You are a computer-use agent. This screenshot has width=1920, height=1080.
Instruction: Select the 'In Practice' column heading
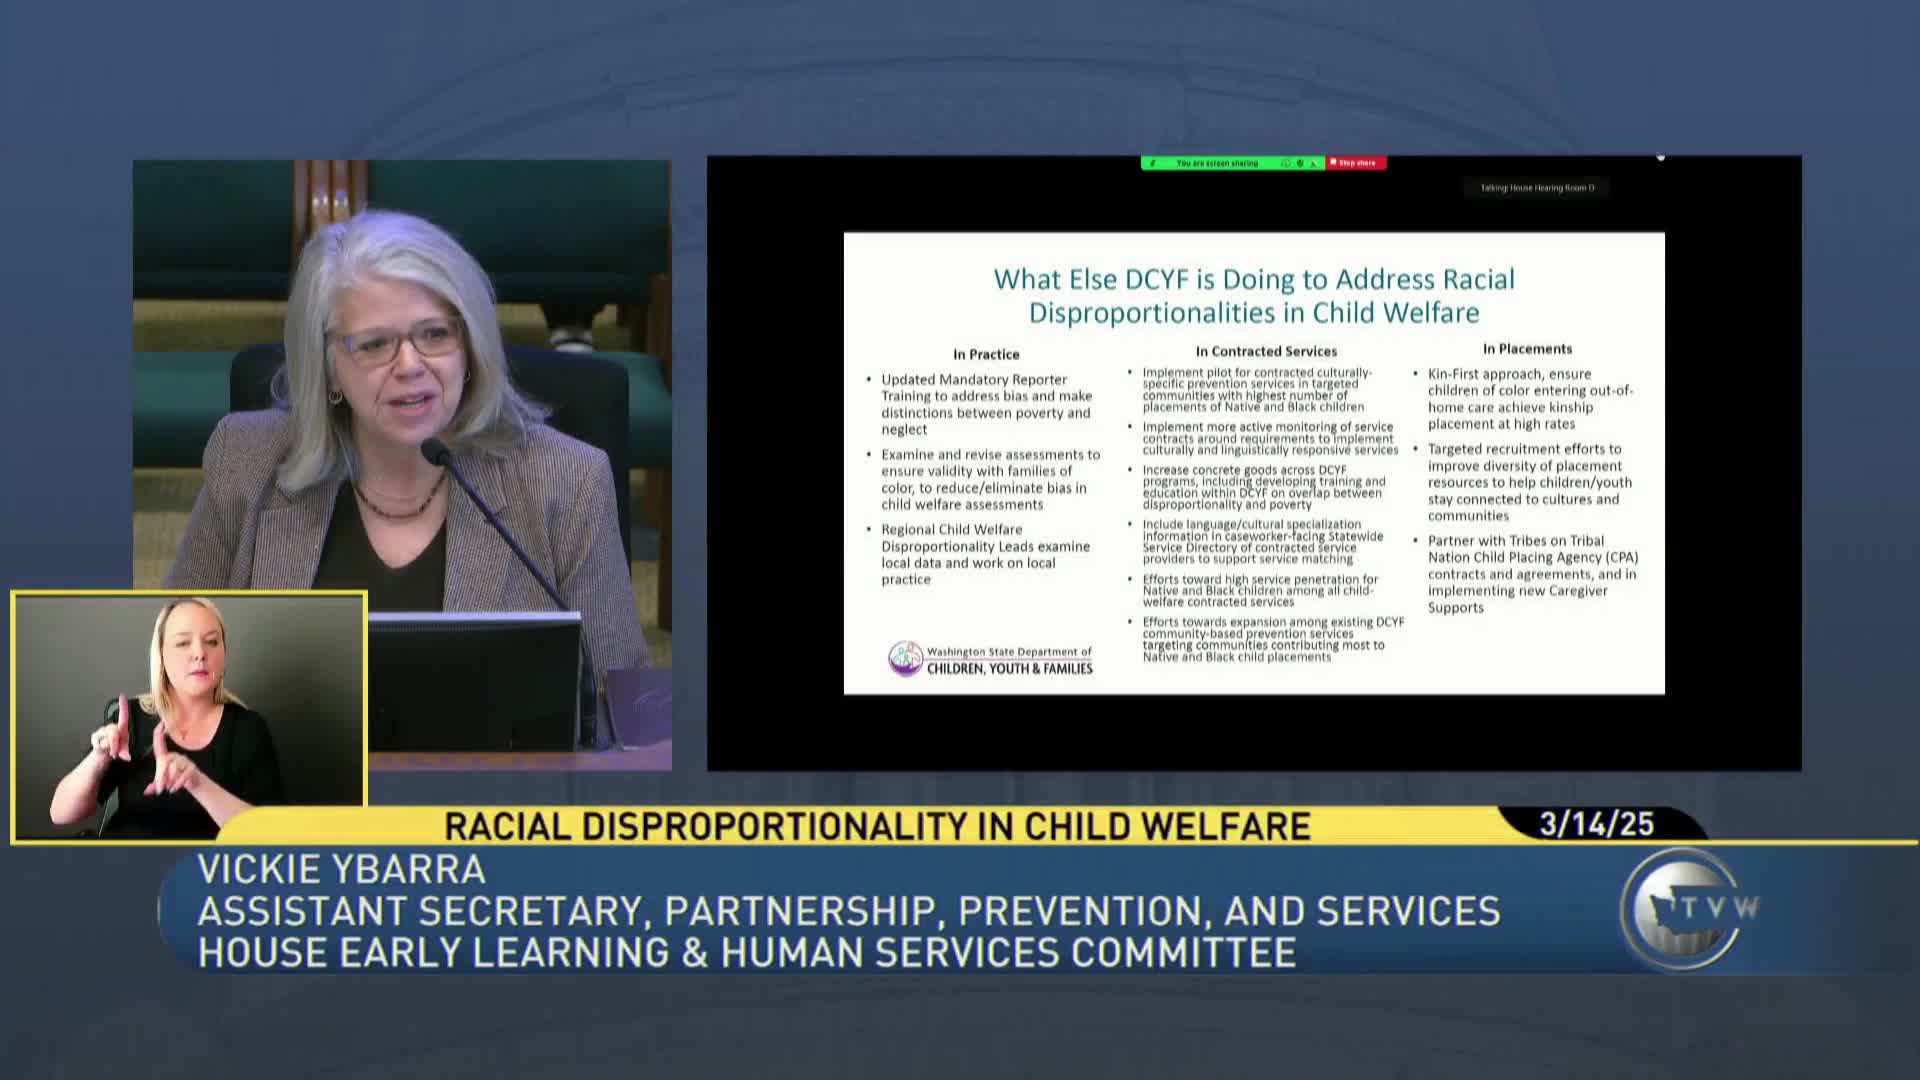[x=986, y=354]
